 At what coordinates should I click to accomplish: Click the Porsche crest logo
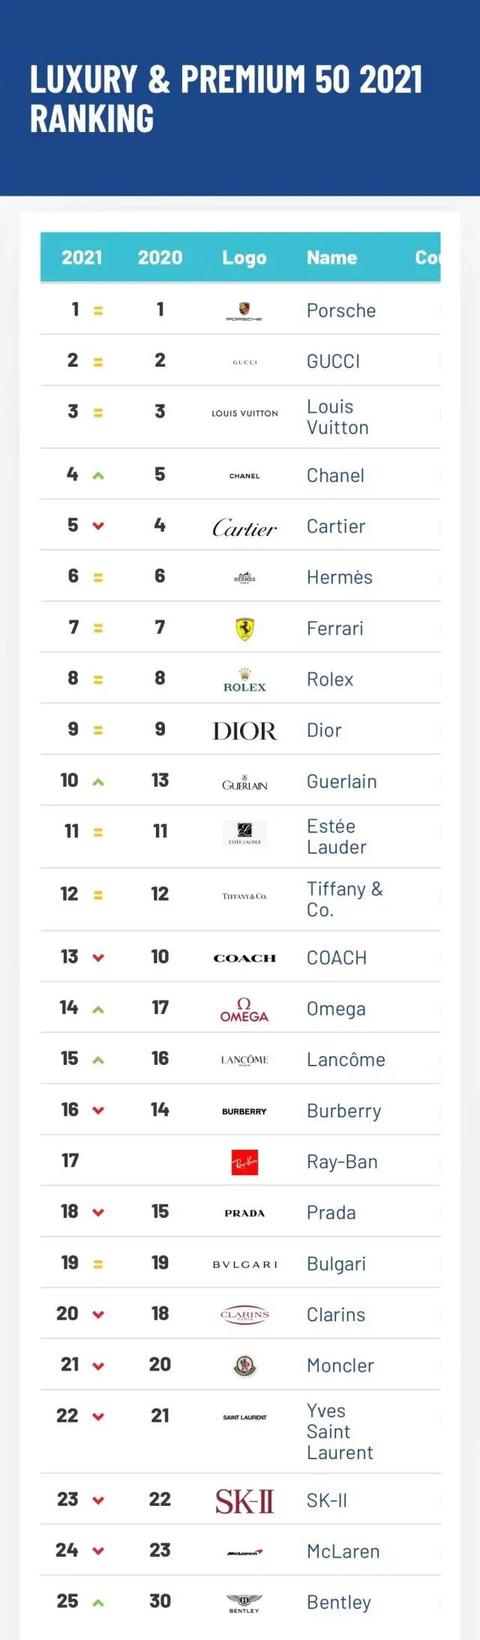pyautogui.click(x=244, y=311)
